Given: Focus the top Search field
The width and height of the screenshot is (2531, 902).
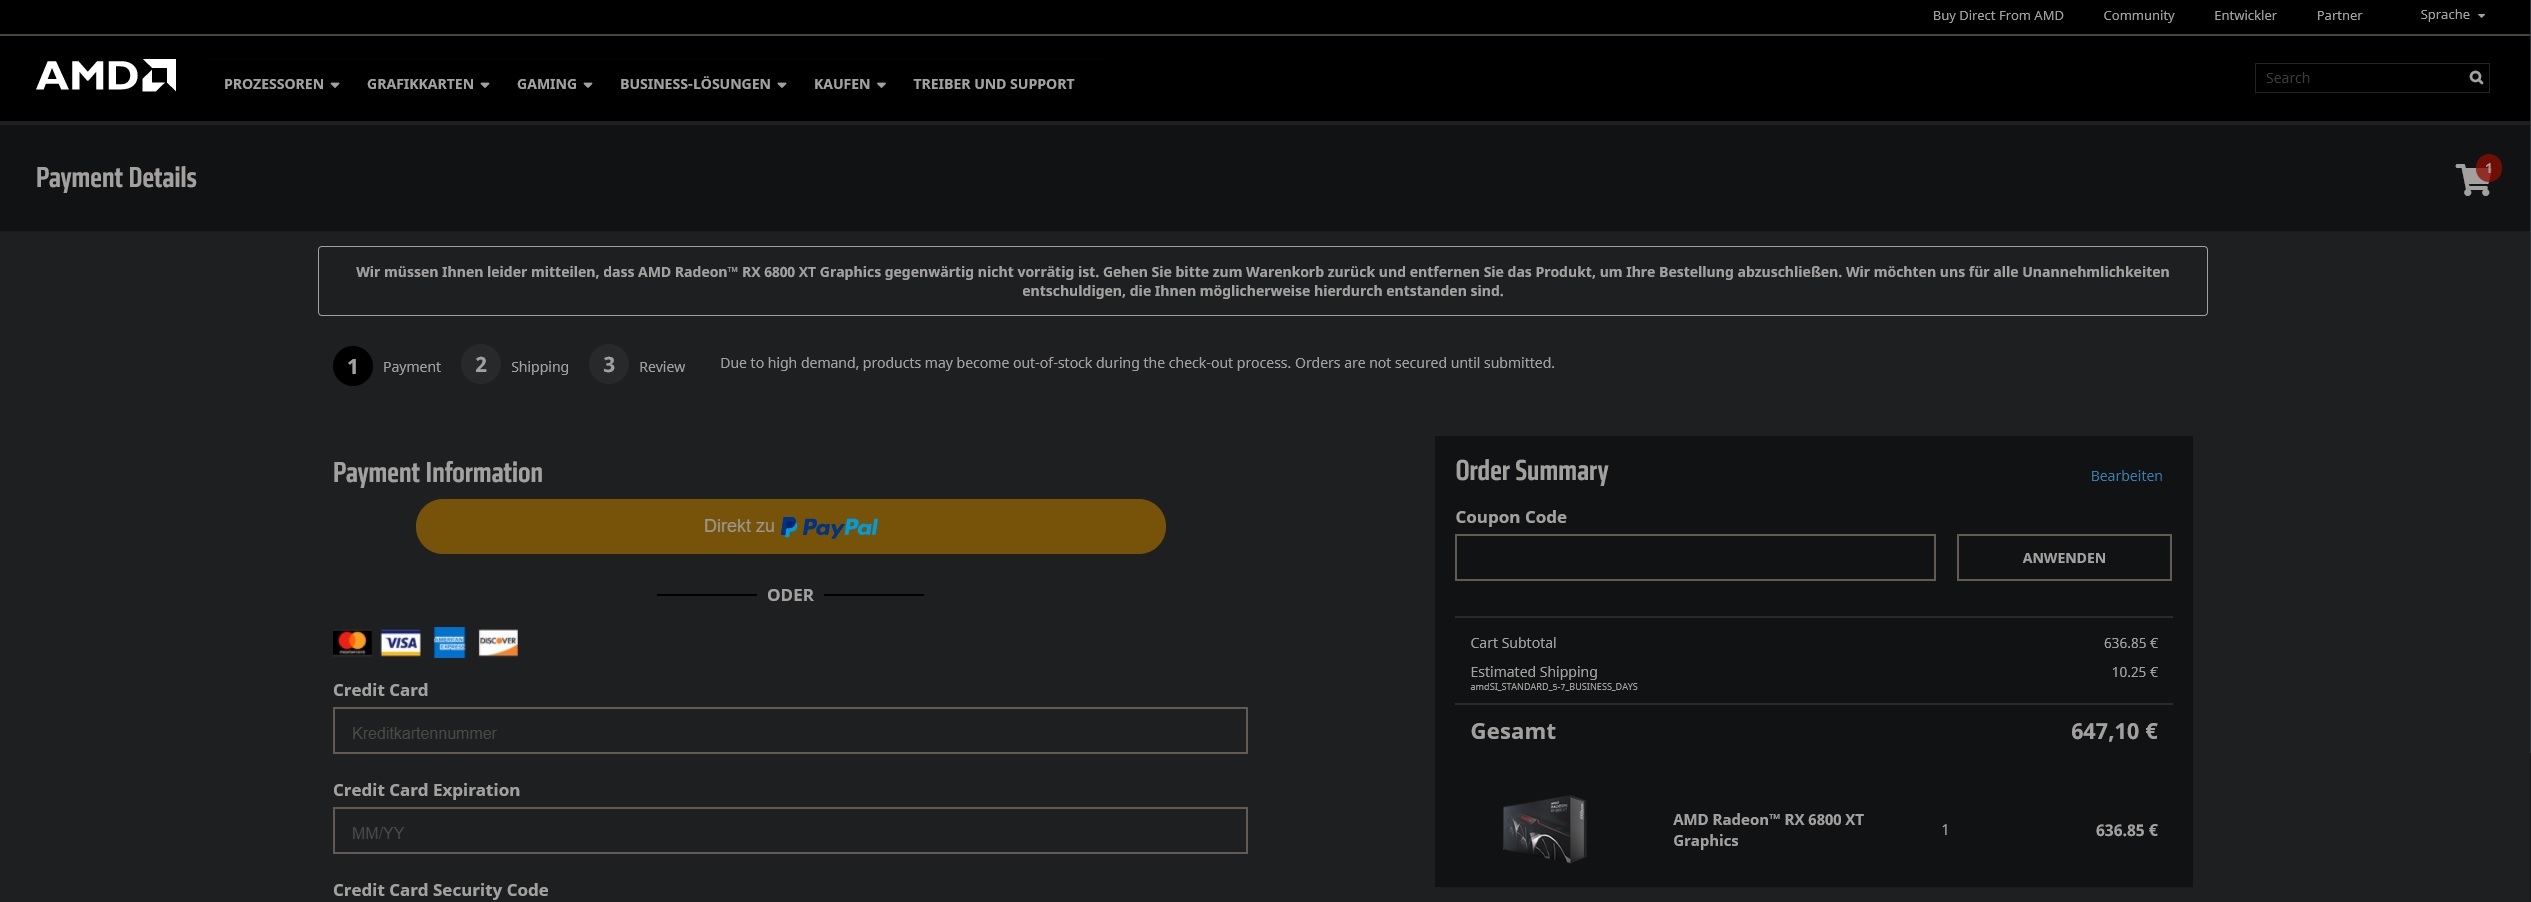Looking at the screenshot, I should 2360,78.
